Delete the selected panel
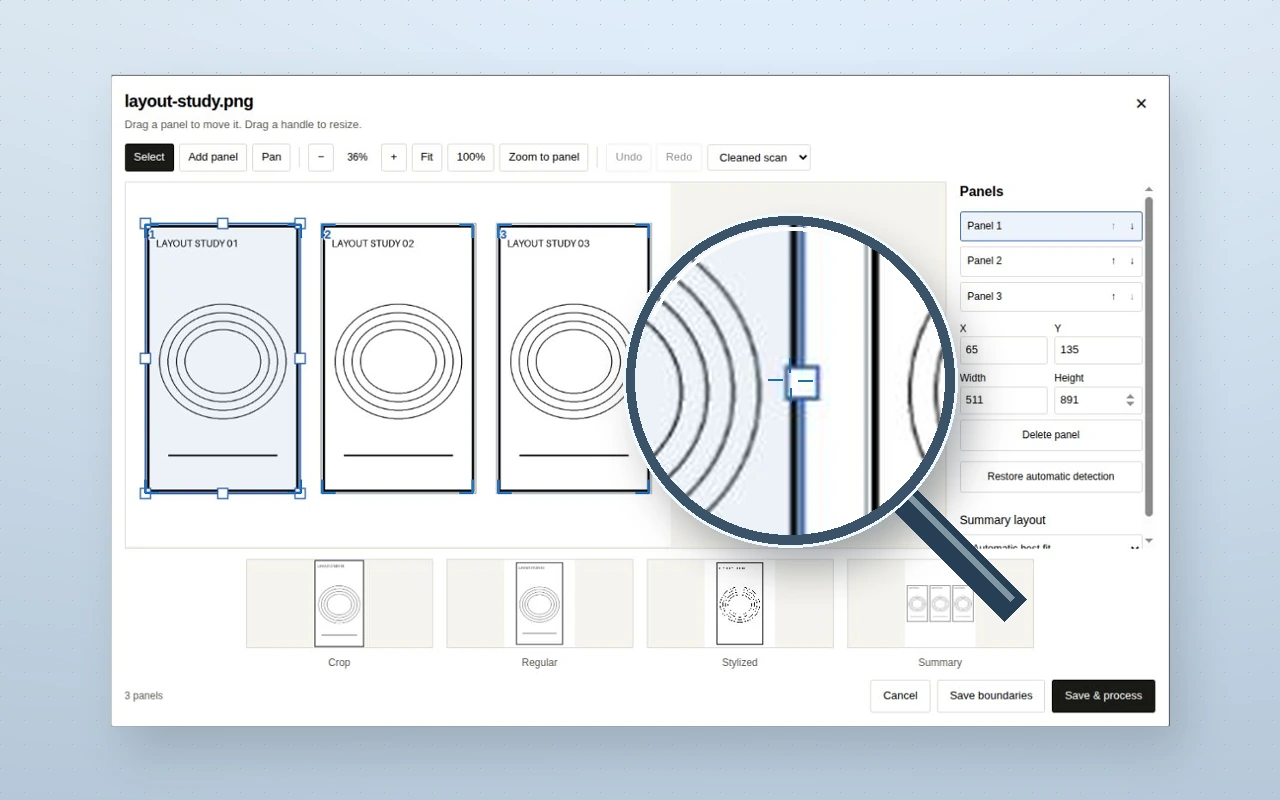This screenshot has height=800, width=1280. (1051, 435)
